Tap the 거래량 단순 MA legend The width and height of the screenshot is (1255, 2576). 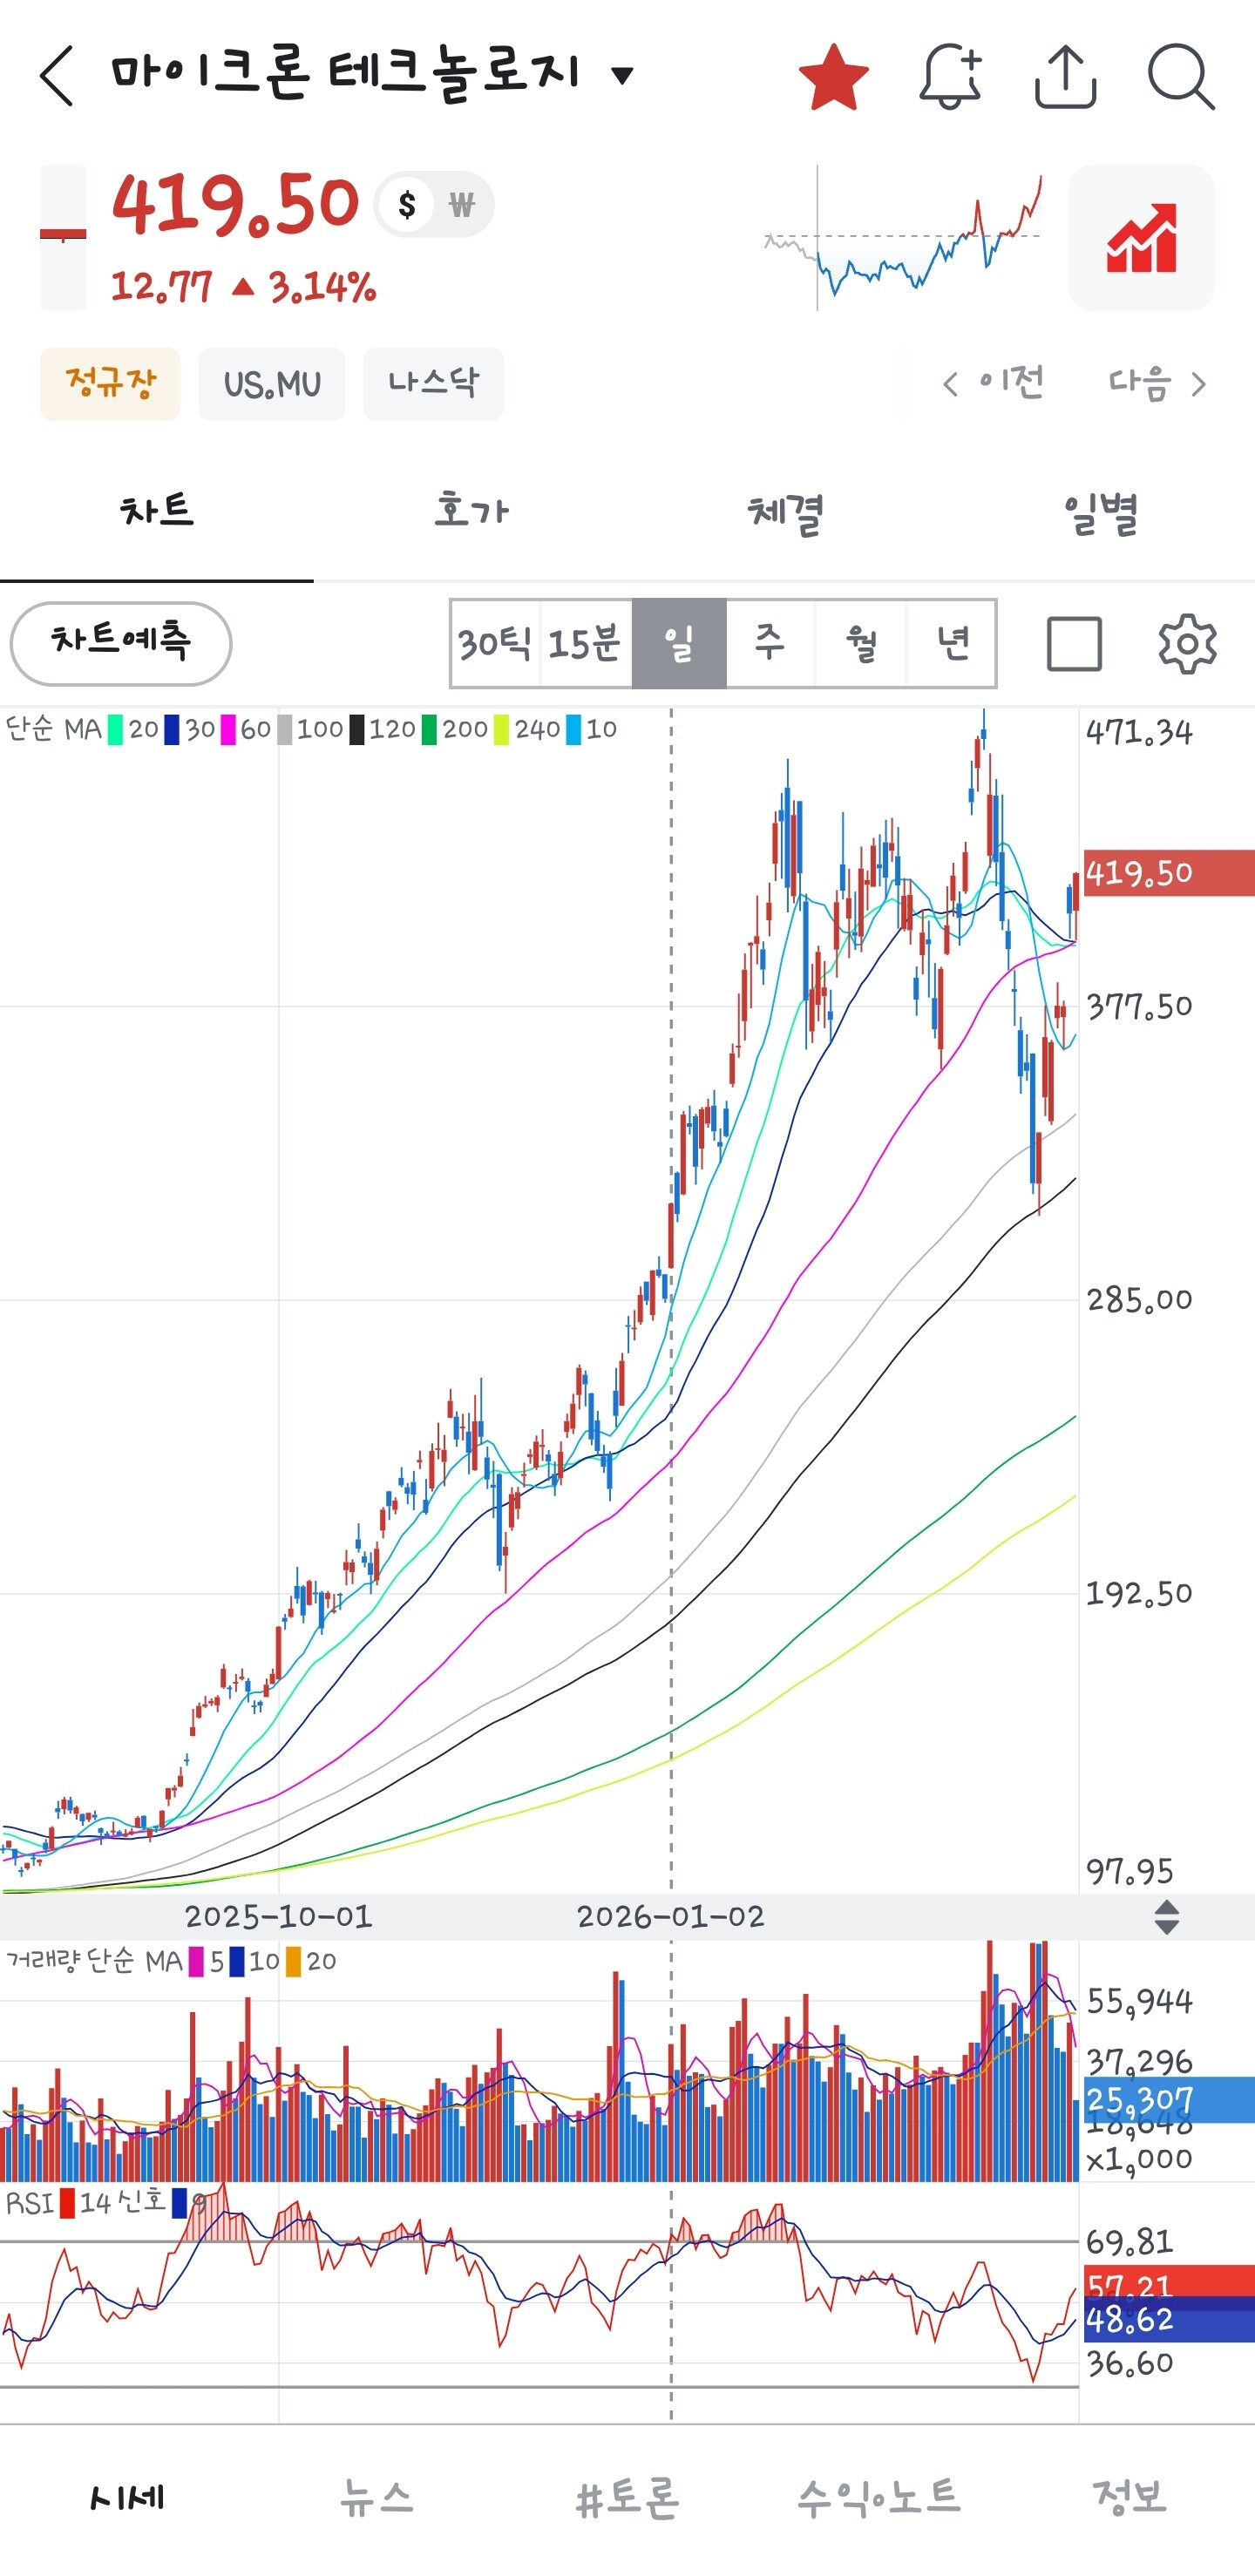(95, 1961)
